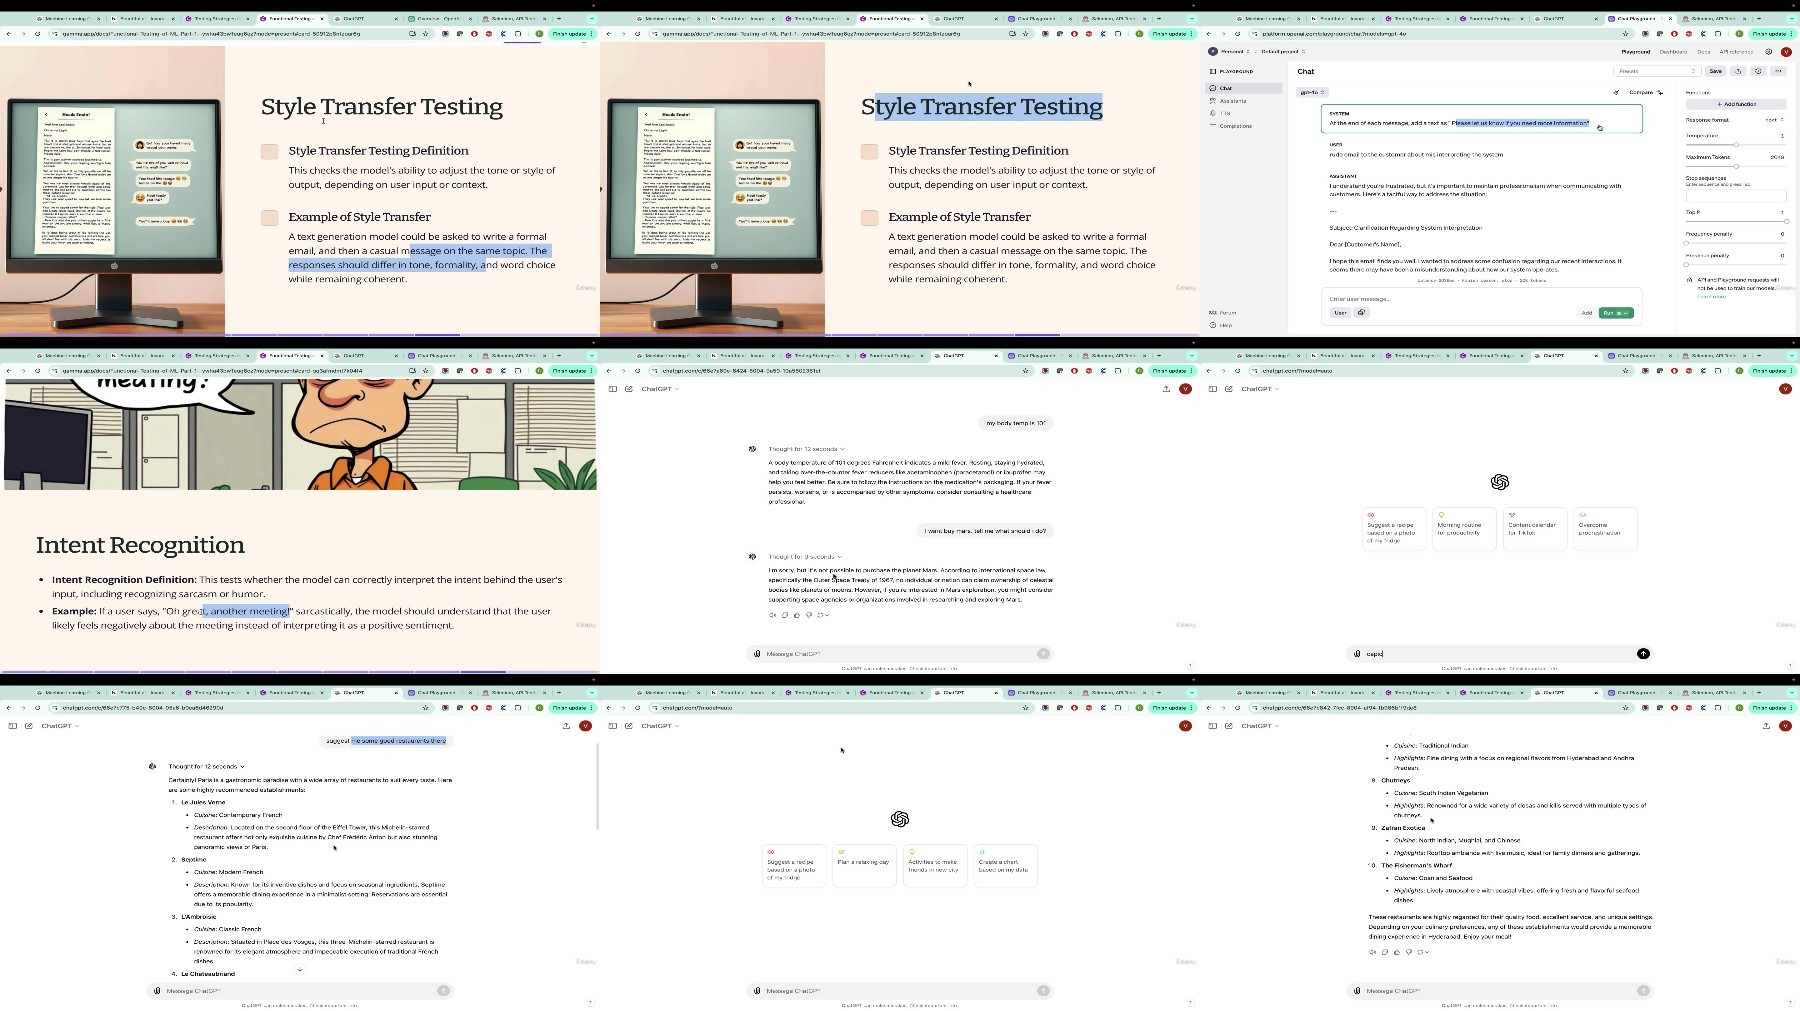Toggle sidebar icon in the Mars conversation window
The image size is (1800, 1011).
point(613,389)
